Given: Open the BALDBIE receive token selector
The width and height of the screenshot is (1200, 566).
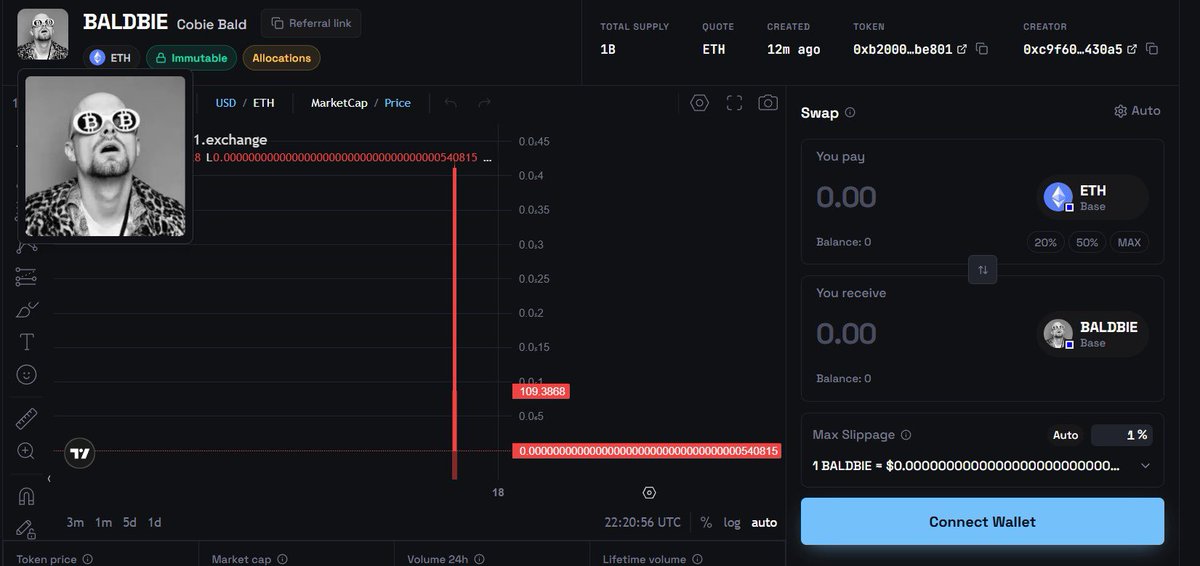Looking at the screenshot, I should [x=1092, y=334].
